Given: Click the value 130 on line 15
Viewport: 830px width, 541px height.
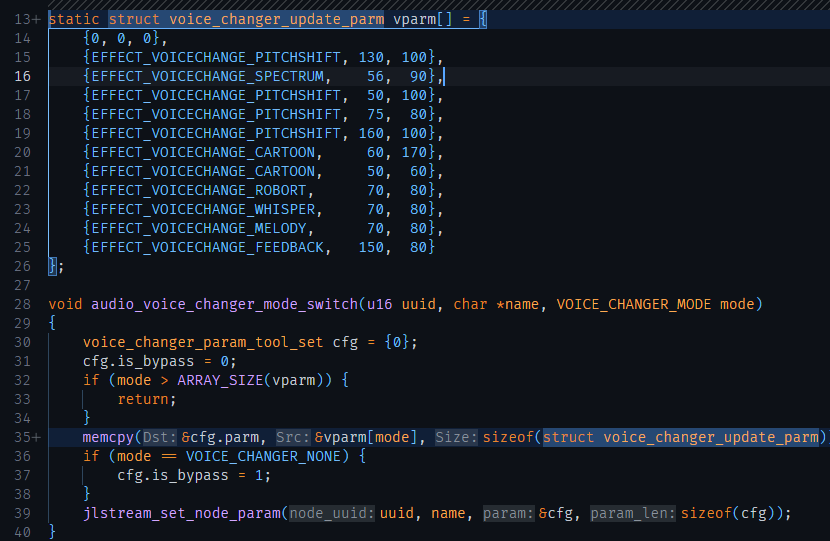Looking at the screenshot, I should [371, 57].
